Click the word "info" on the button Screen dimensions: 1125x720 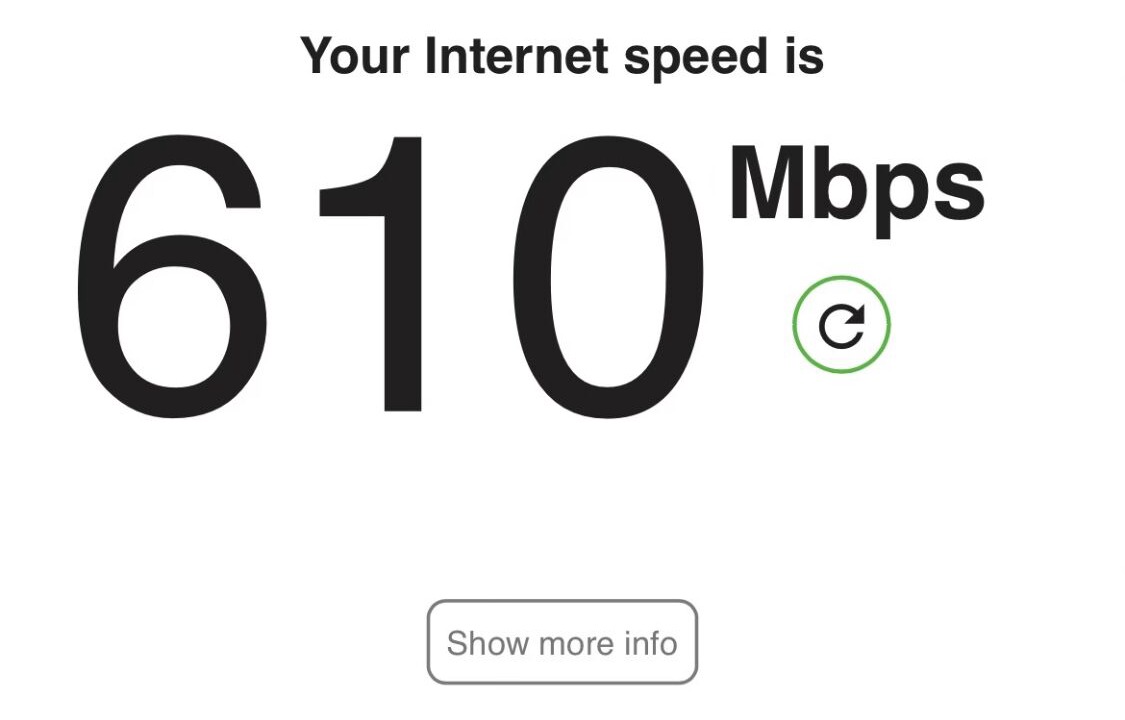[x=650, y=642]
